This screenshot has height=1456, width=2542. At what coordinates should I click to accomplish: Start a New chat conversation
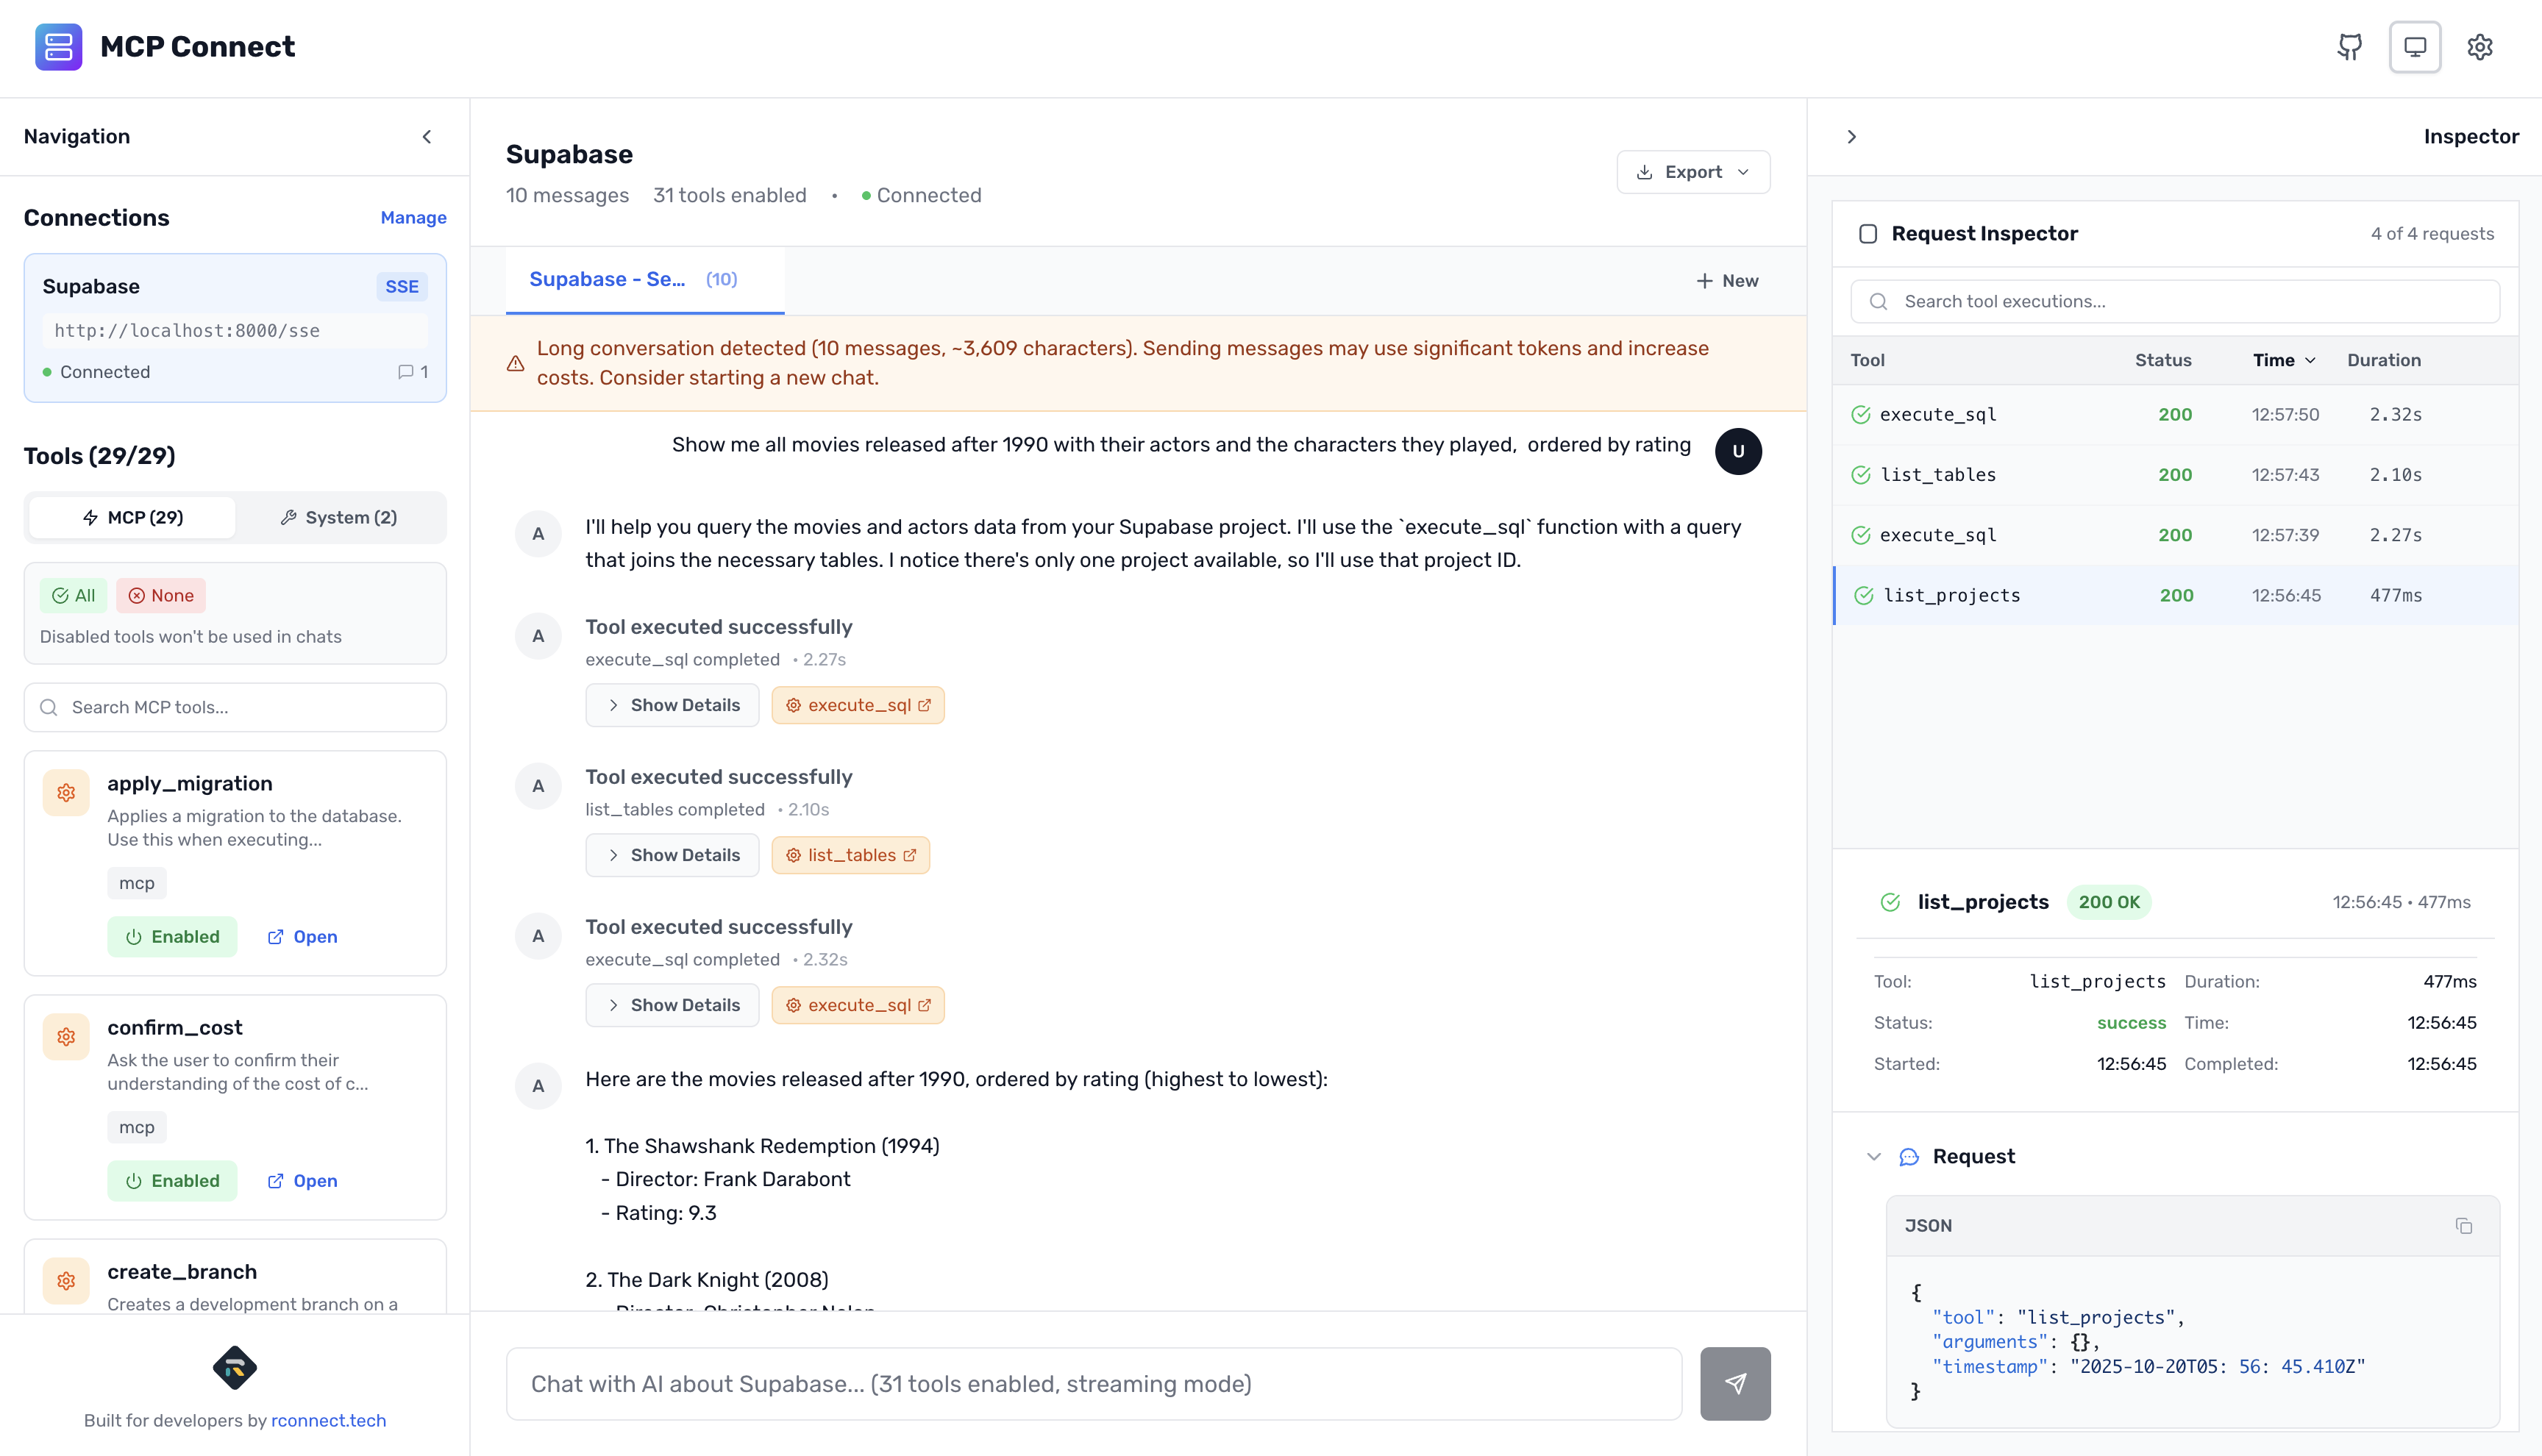[1727, 281]
